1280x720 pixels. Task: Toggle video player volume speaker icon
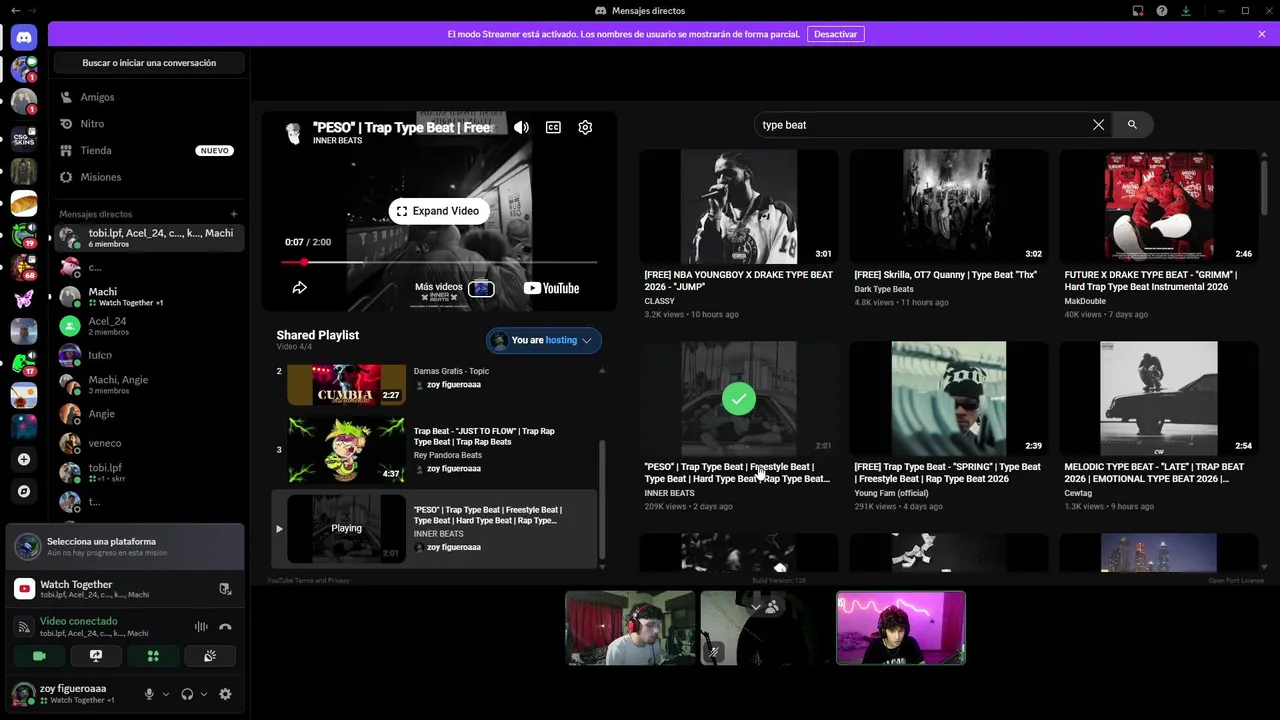[521, 127]
